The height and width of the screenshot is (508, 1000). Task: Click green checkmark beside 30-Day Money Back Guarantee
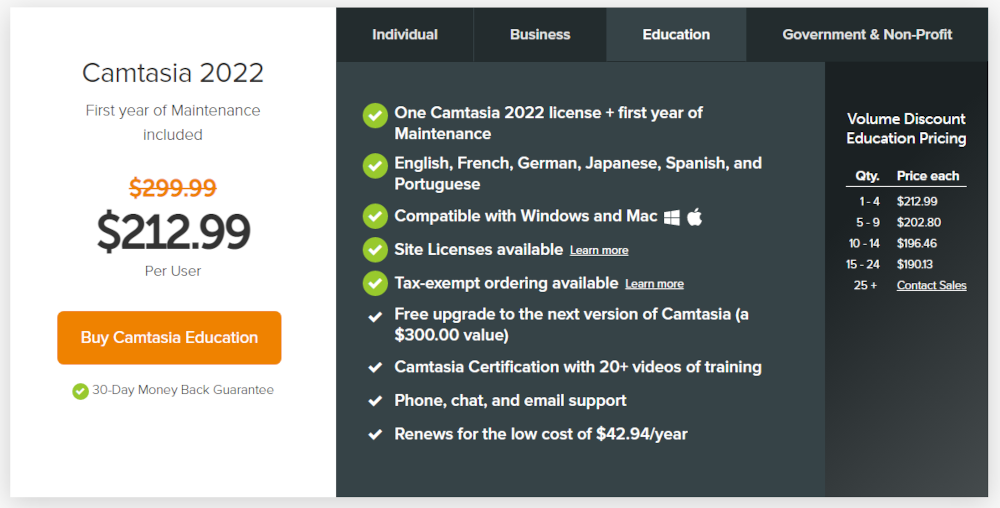point(80,391)
